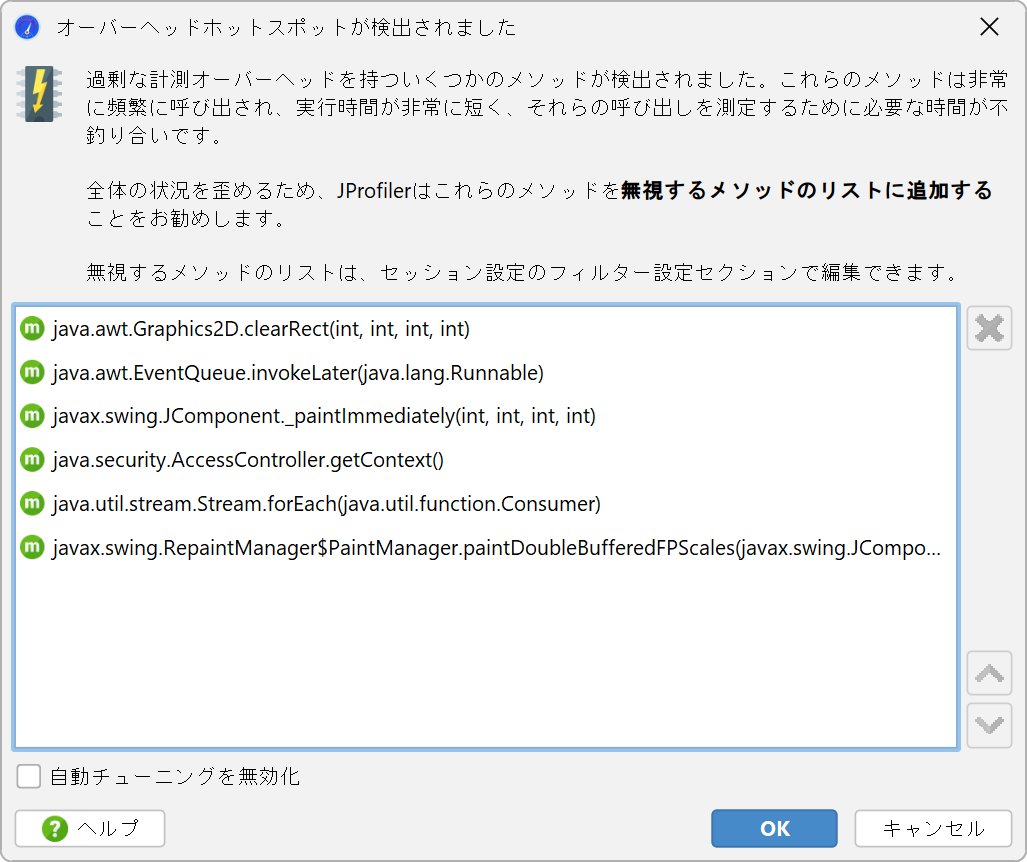Click the bold 無視するメソッドのリストに追加する text

tap(806, 191)
